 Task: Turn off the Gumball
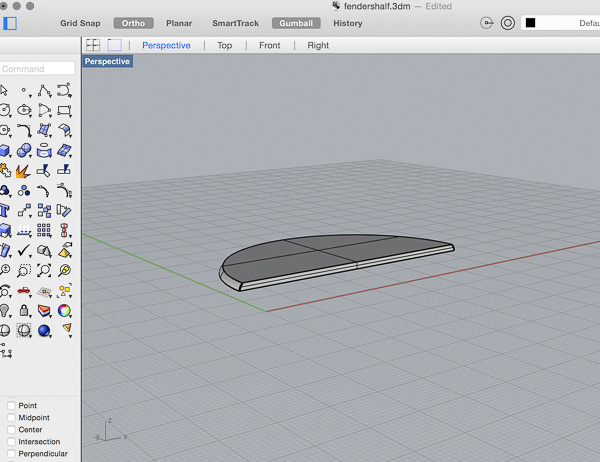click(x=296, y=23)
